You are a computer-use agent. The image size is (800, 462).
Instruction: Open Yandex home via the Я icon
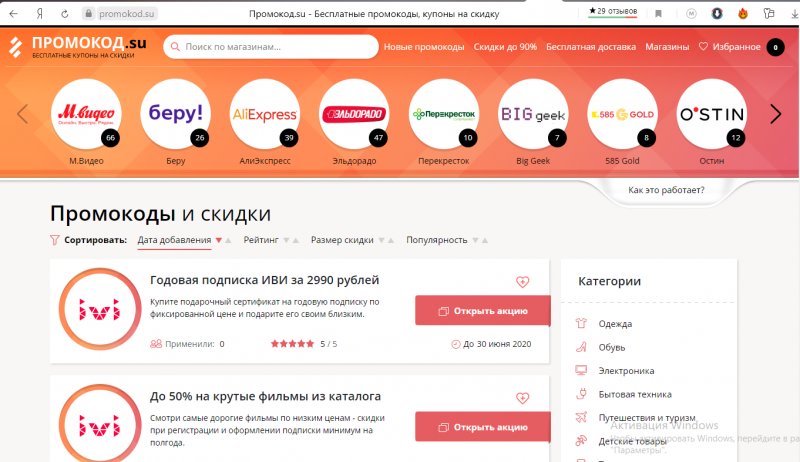point(40,14)
